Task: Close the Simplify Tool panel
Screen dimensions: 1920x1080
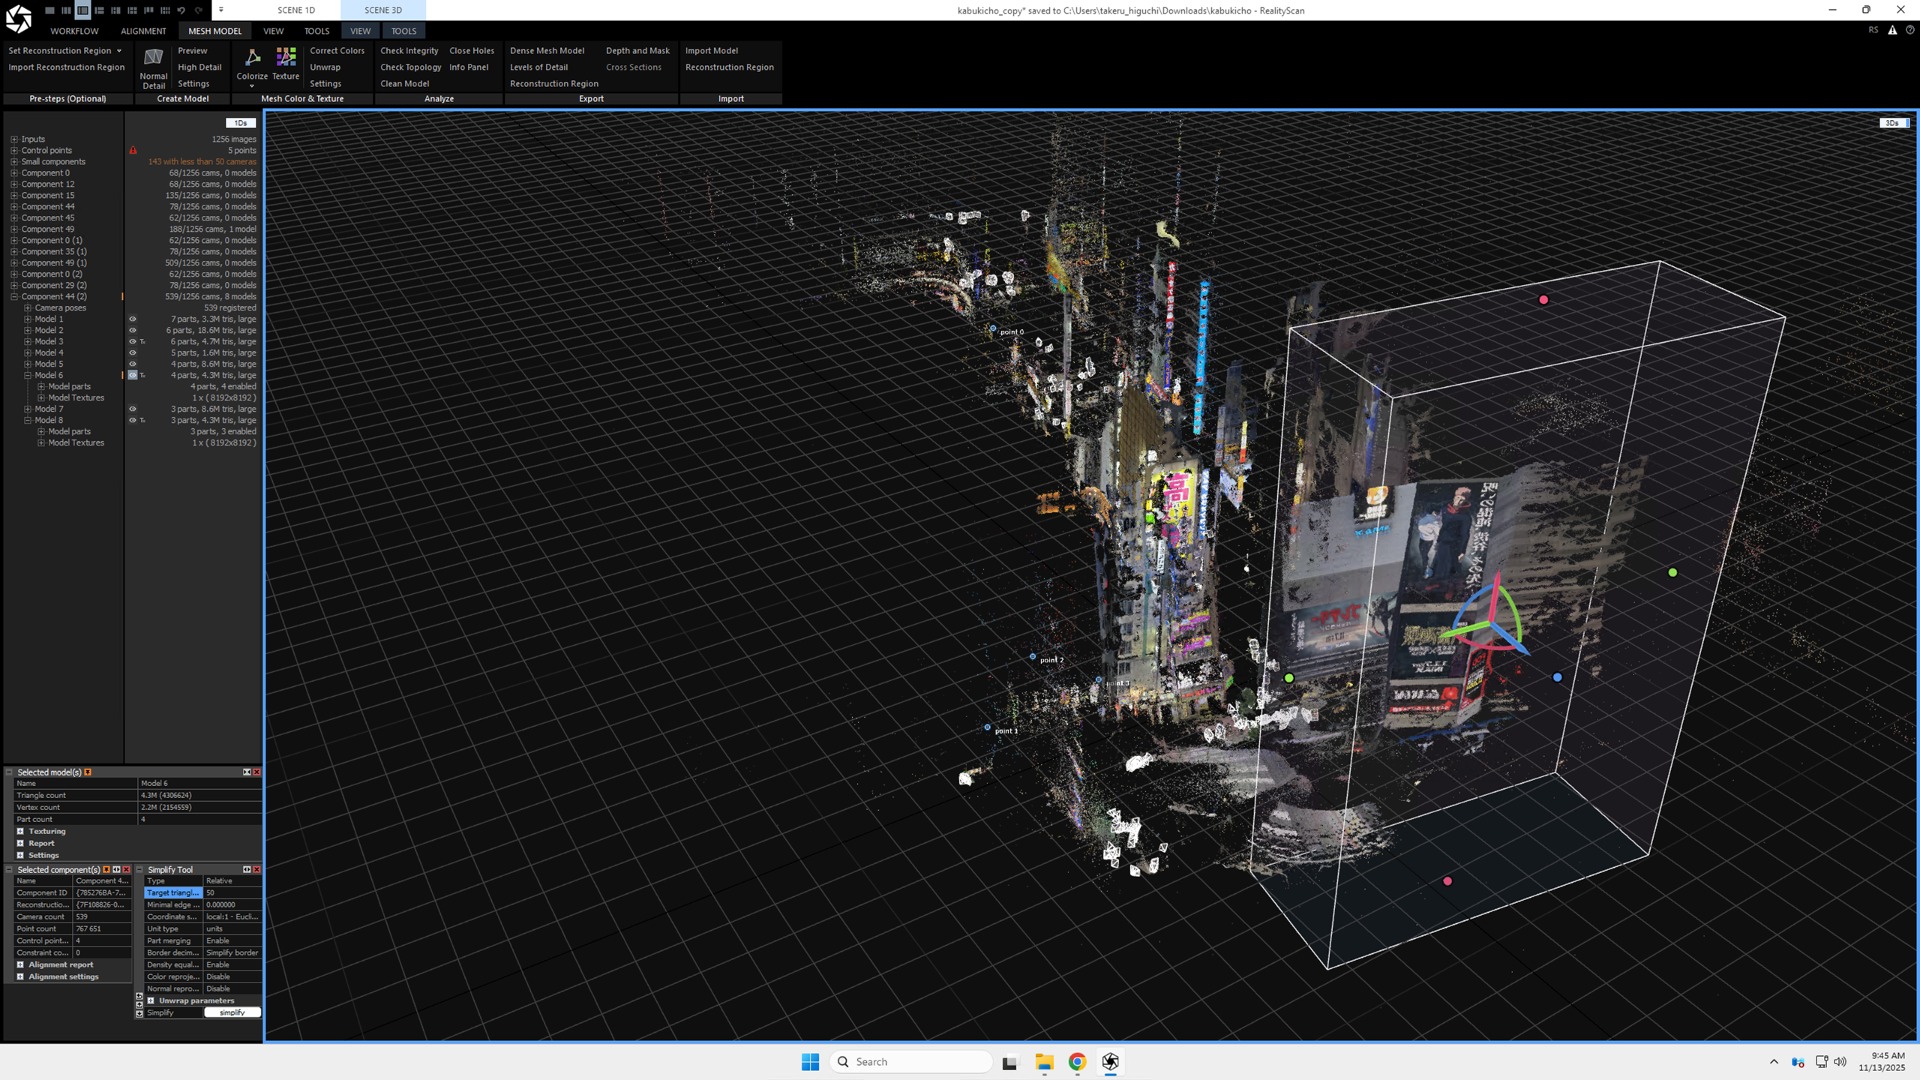Action: click(257, 870)
